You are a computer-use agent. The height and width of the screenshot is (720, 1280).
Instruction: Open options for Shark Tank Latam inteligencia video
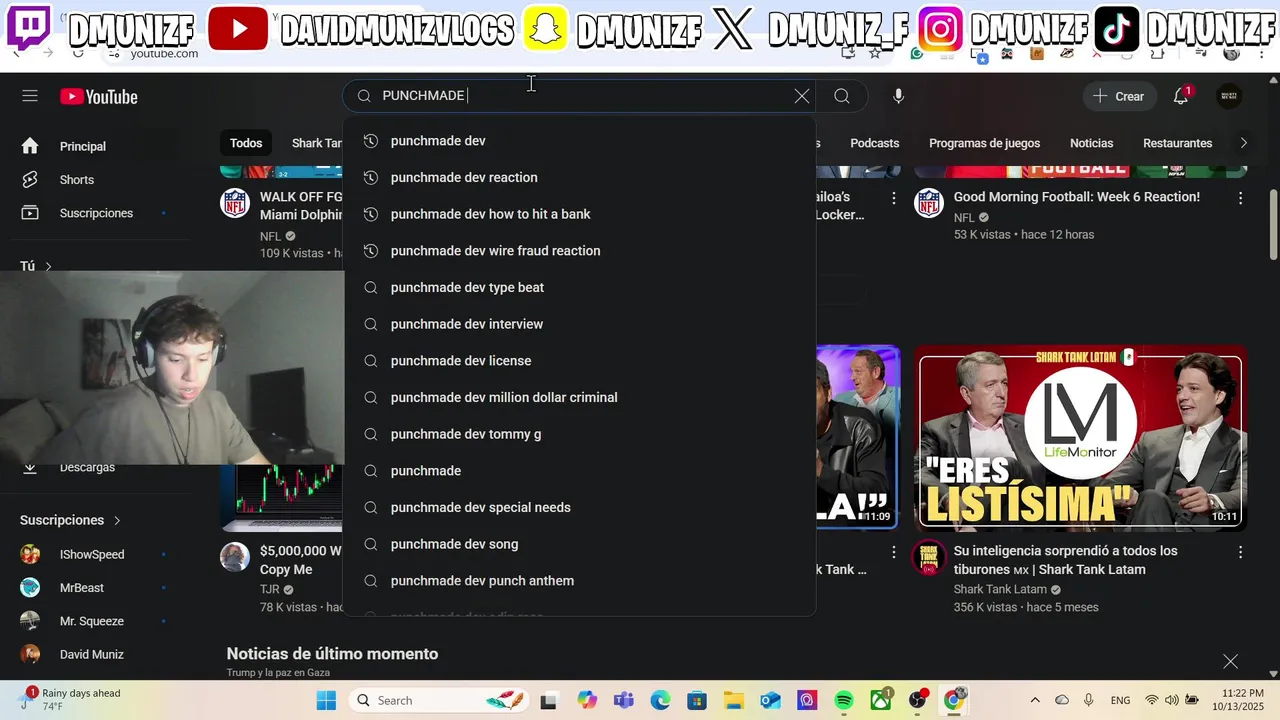pyautogui.click(x=1240, y=552)
